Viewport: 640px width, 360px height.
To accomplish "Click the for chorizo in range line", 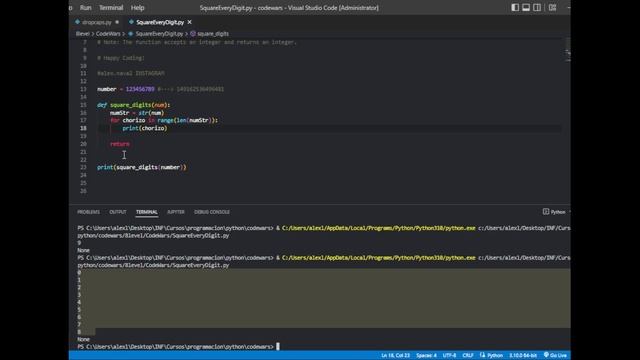I will click(164, 120).
